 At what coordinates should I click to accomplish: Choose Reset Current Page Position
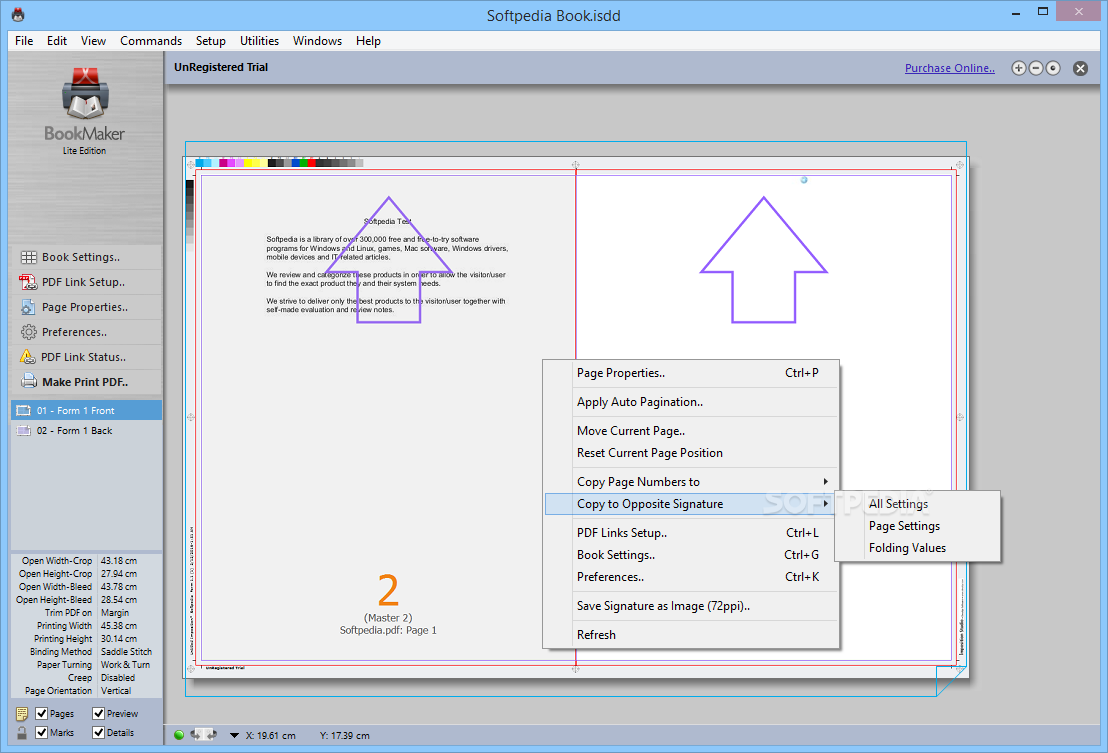692,453
